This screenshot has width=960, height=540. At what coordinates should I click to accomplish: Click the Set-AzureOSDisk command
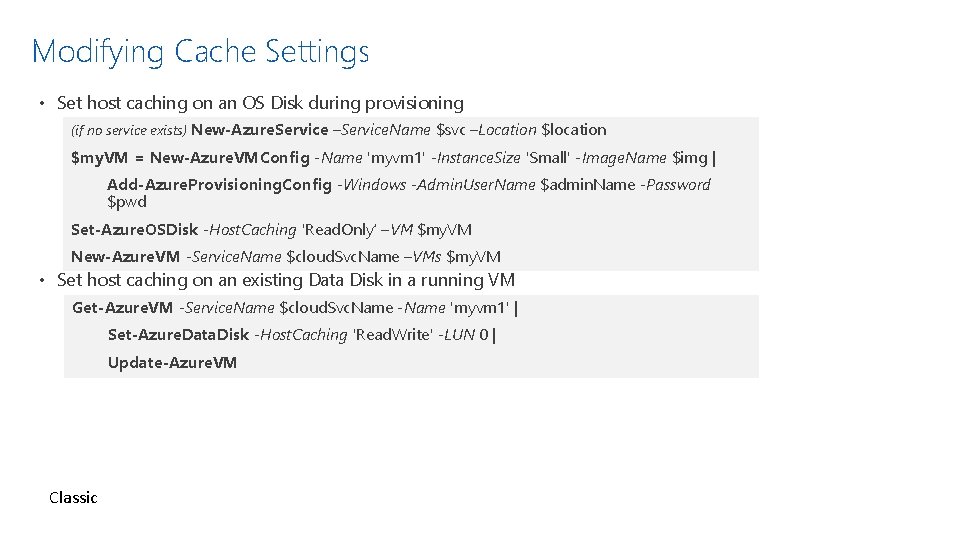(x=135, y=230)
